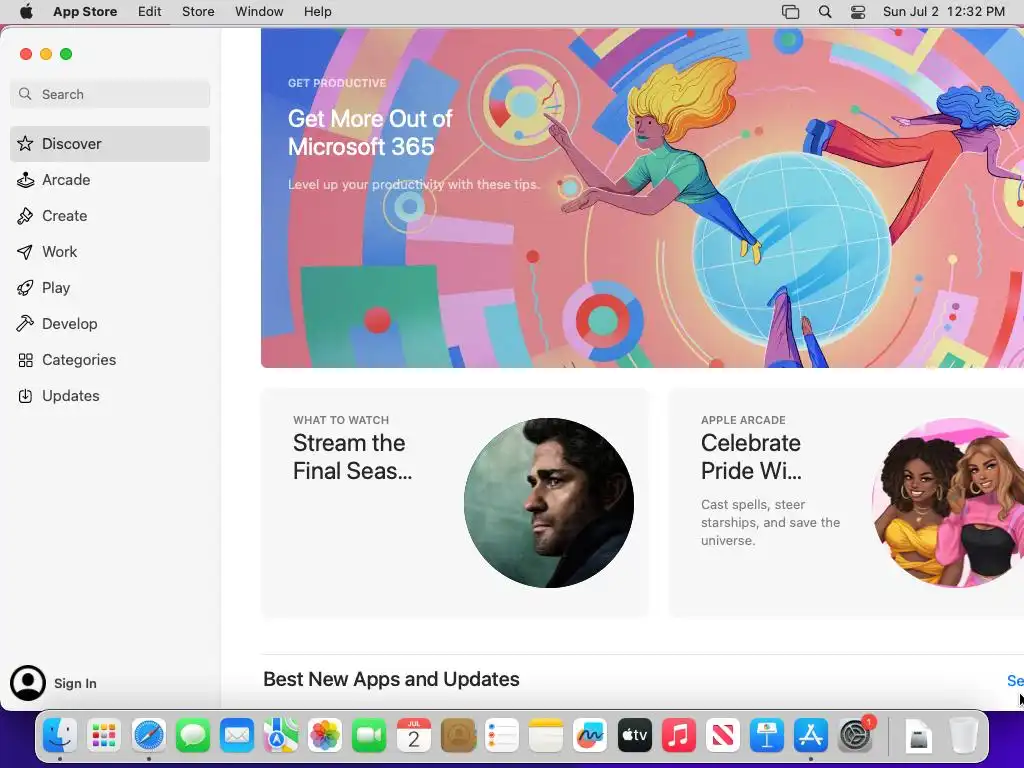Open FaceTime from the Dock
The image size is (1024, 768).
[369, 736]
